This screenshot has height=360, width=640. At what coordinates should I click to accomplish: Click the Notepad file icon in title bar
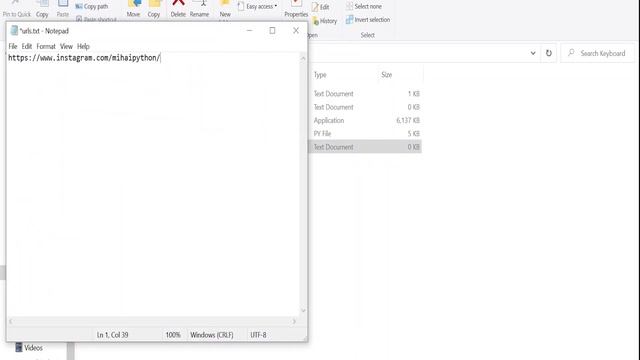(14, 31)
